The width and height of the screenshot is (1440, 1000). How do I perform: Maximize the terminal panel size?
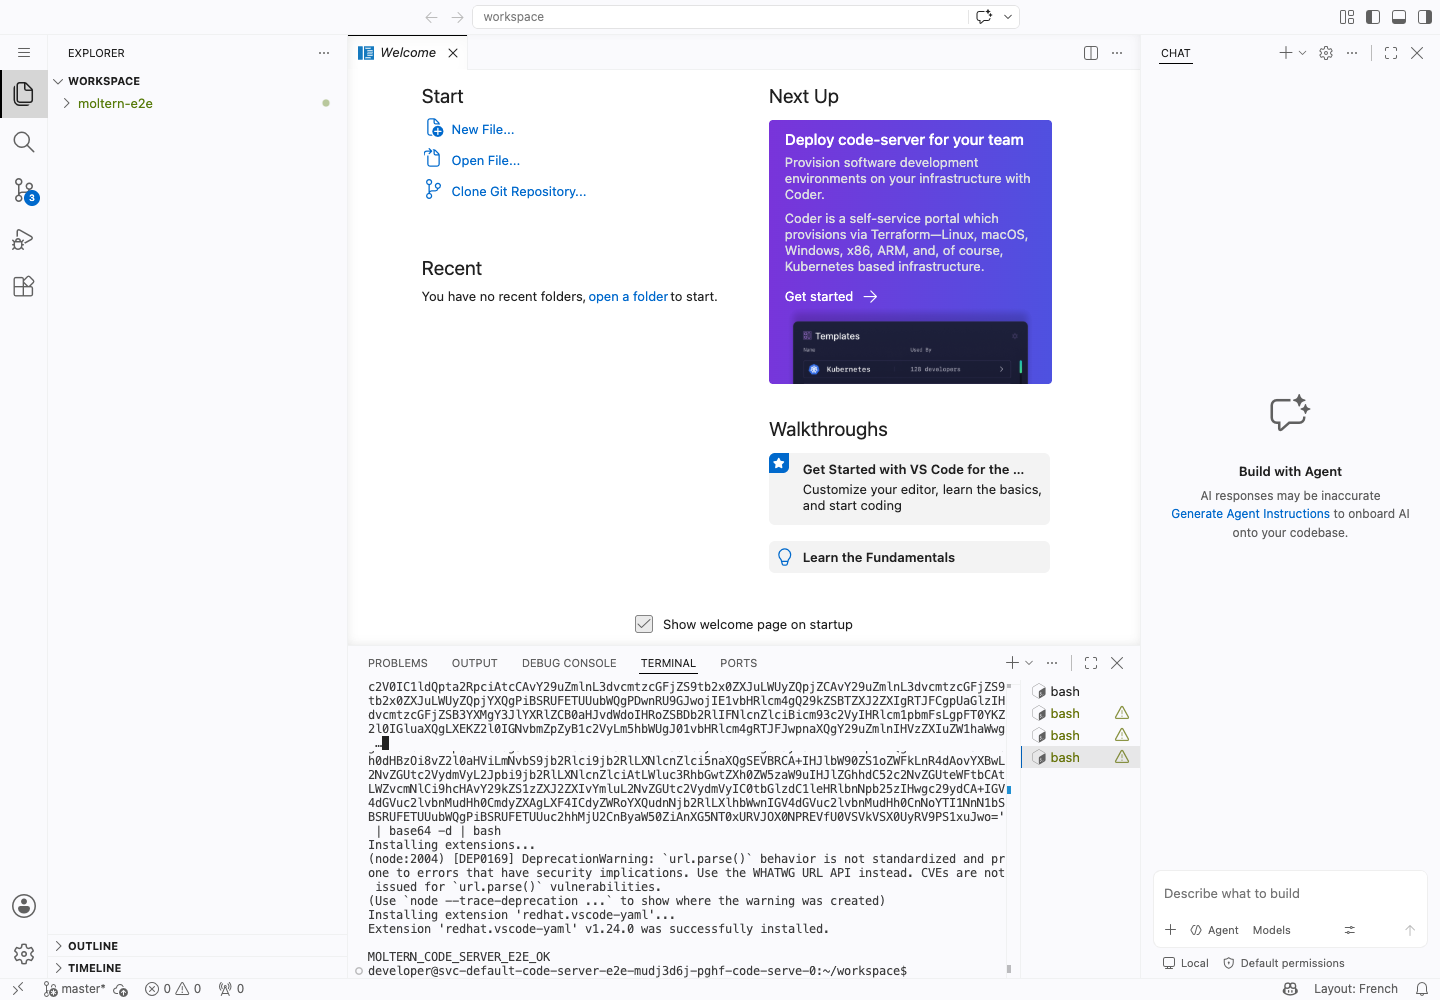pos(1091,663)
